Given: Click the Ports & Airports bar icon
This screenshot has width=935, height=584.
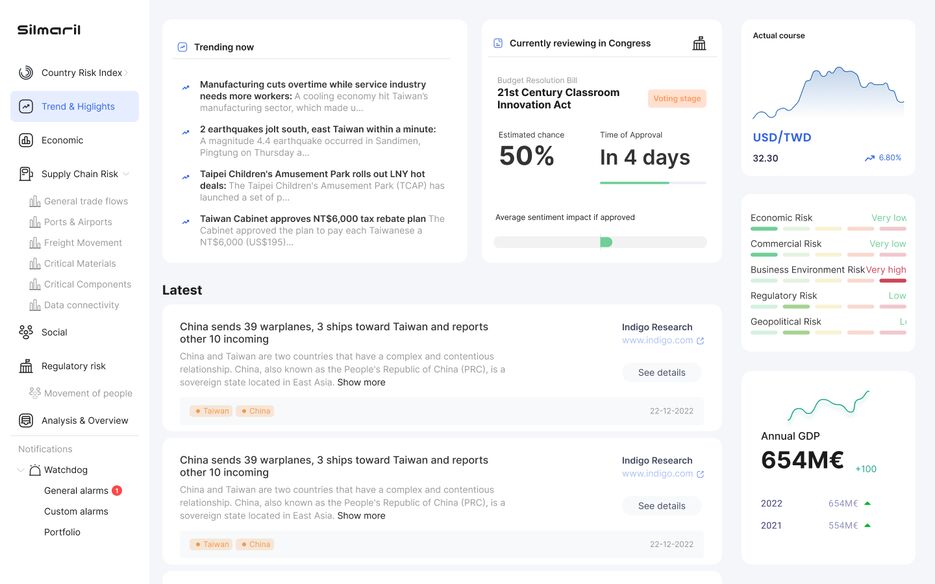Looking at the screenshot, I should pyautogui.click(x=35, y=222).
